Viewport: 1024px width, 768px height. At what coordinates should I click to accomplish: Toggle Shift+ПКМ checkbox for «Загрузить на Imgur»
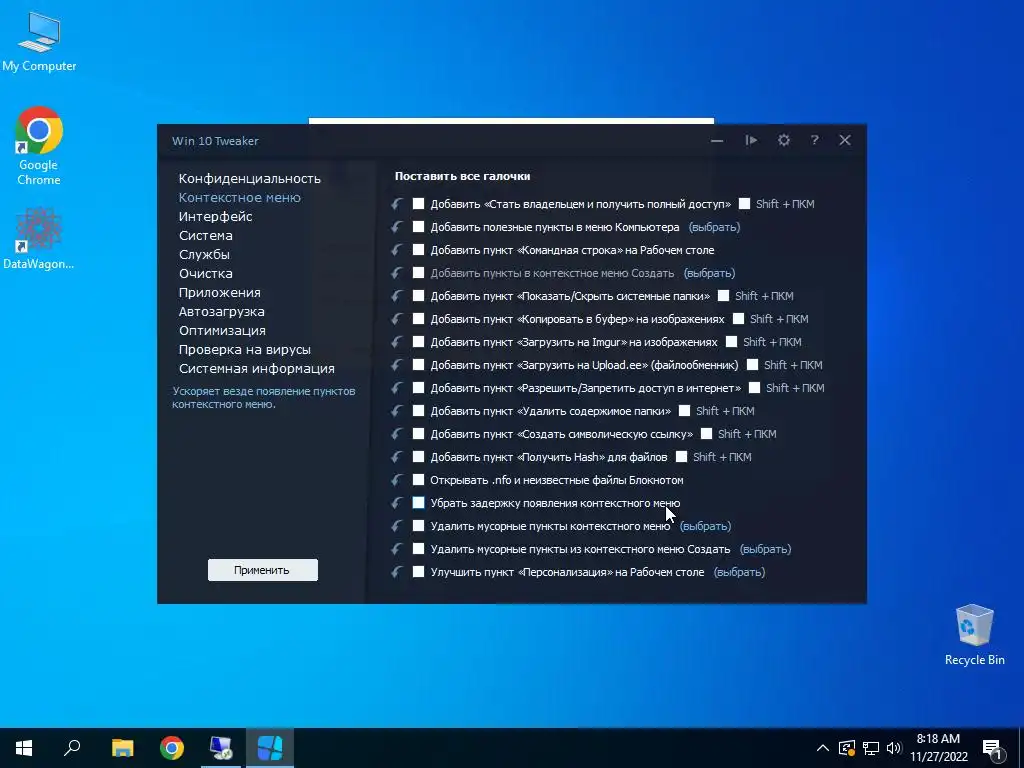(731, 342)
